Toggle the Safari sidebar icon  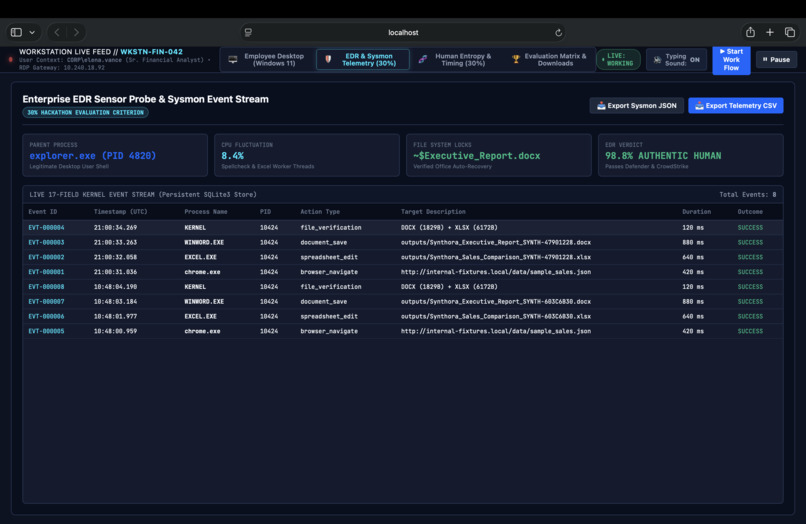(16, 32)
